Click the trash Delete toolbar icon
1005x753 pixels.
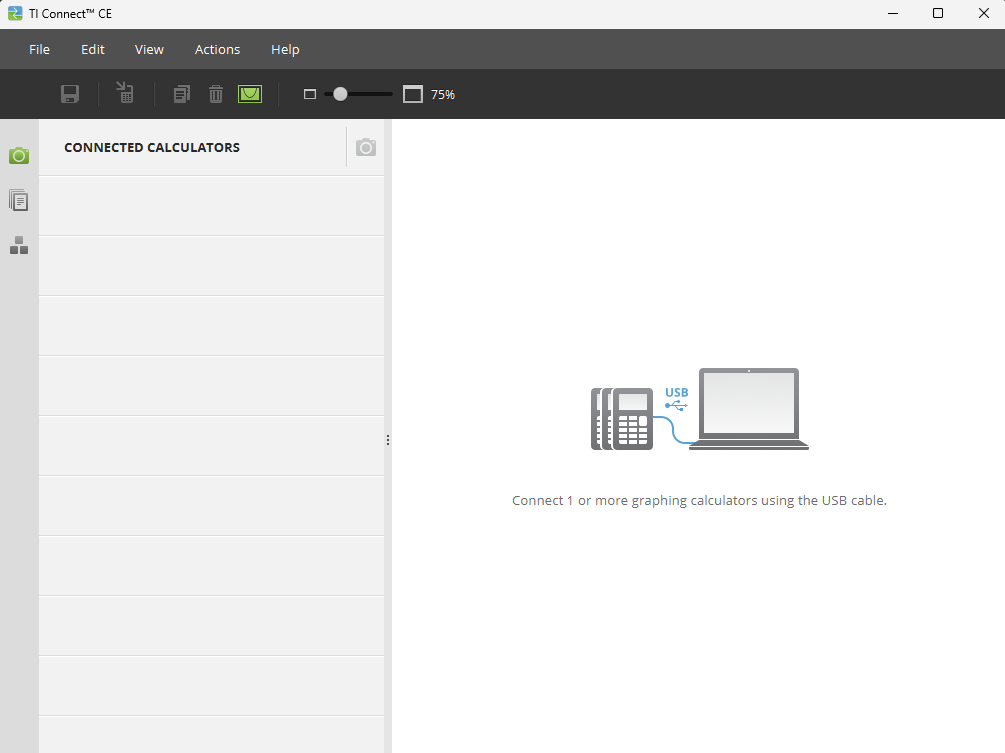tap(216, 94)
